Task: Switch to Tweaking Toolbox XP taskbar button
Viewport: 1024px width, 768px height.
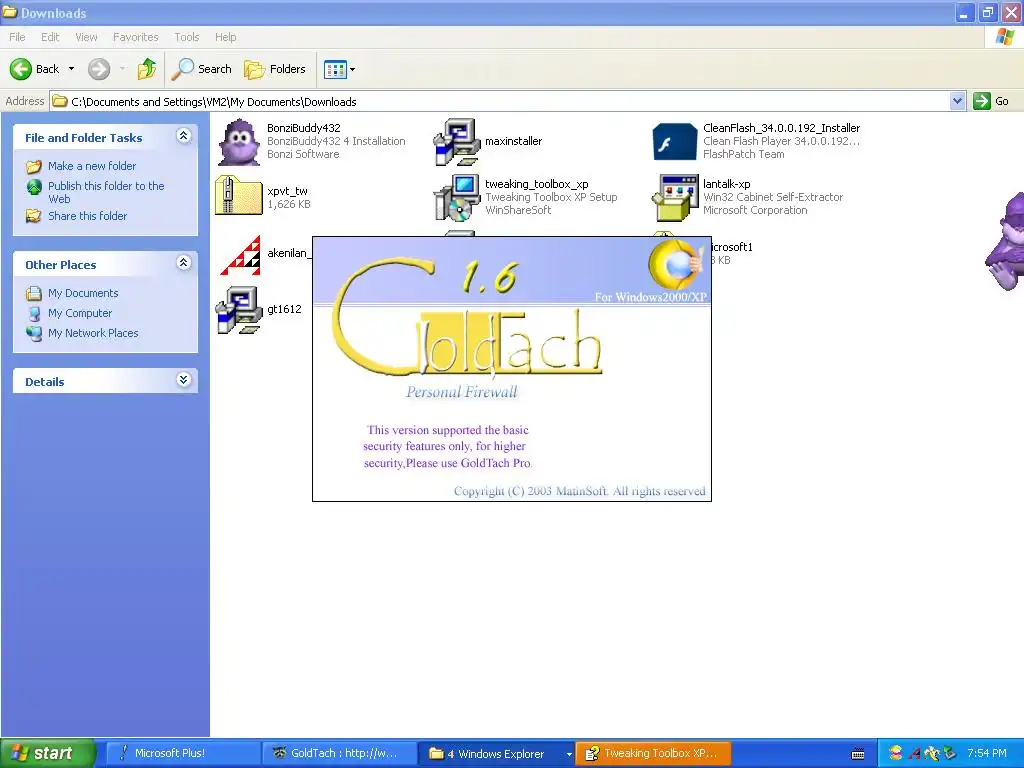Action: coord(653,753)
